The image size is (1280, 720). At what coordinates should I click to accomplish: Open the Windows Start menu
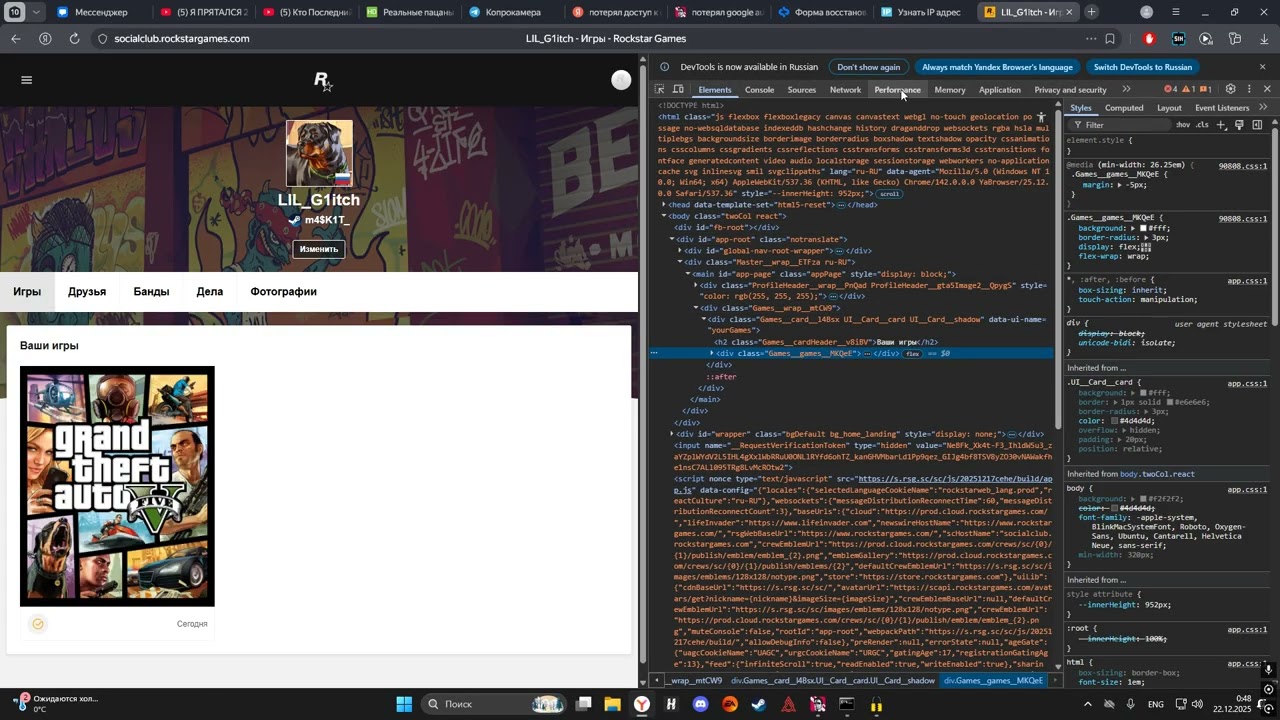point(404,704)
